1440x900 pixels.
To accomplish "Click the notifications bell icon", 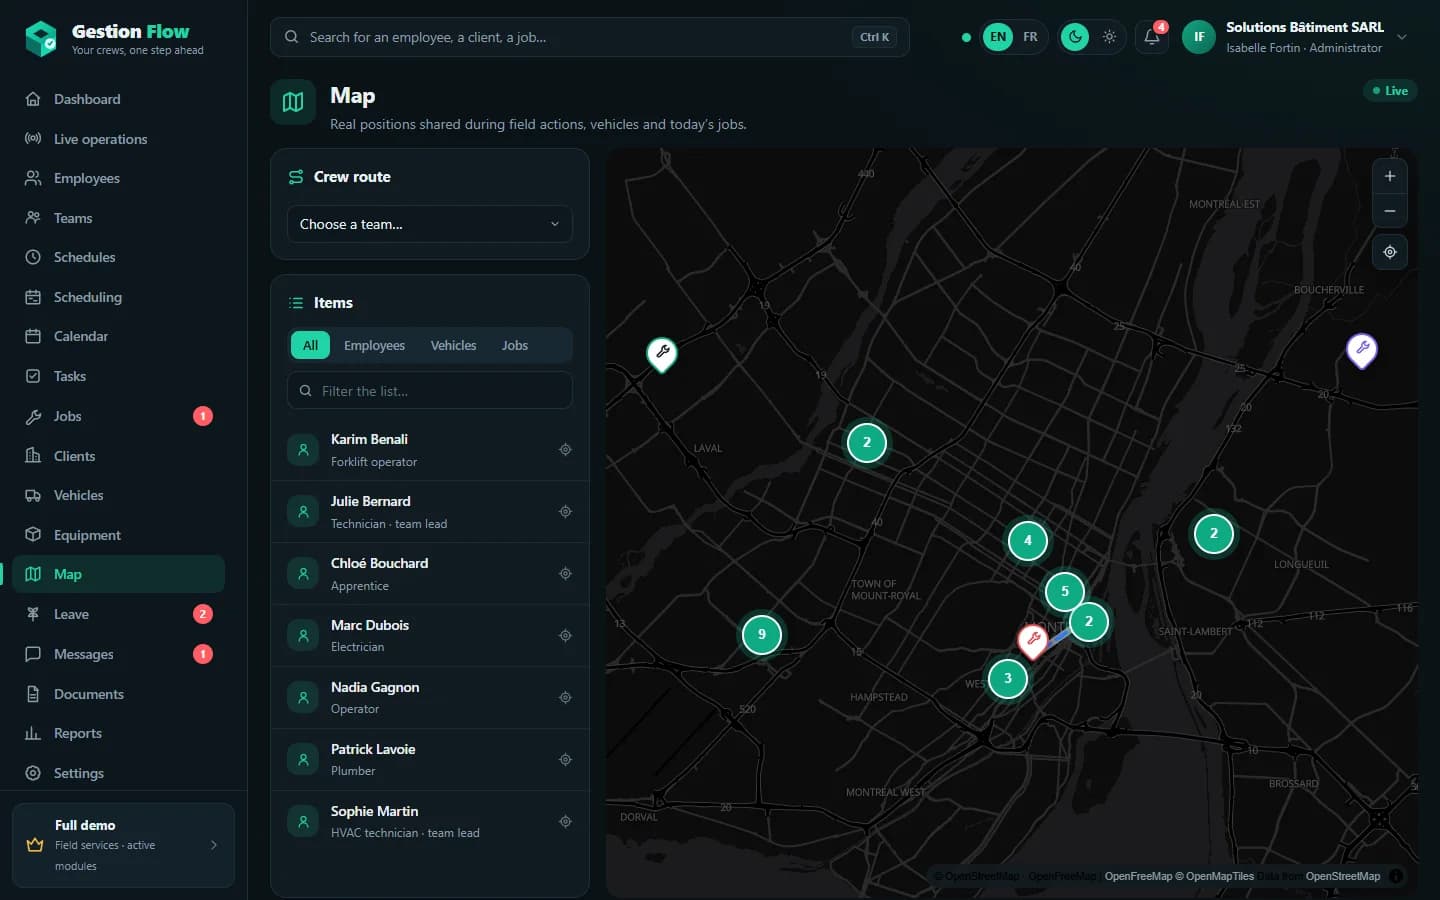I will 1152,37.
